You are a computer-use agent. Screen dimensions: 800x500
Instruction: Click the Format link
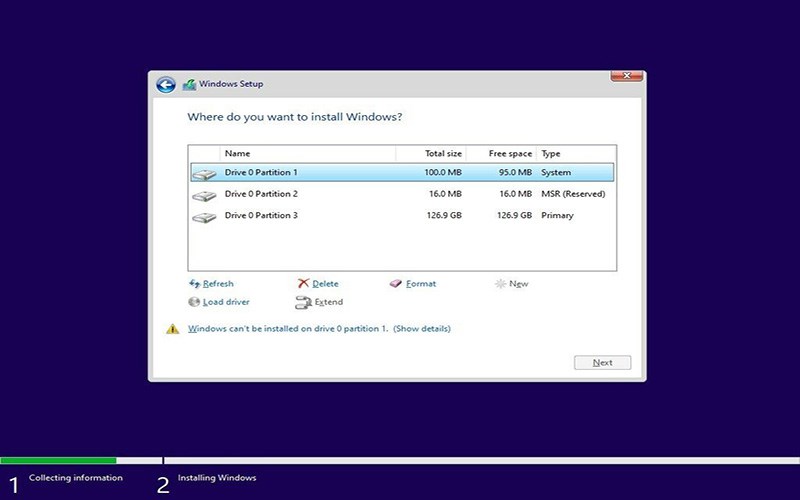[421, 284]
